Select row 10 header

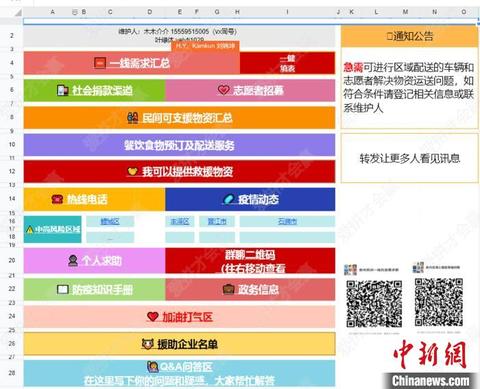[x=12, y=145]
